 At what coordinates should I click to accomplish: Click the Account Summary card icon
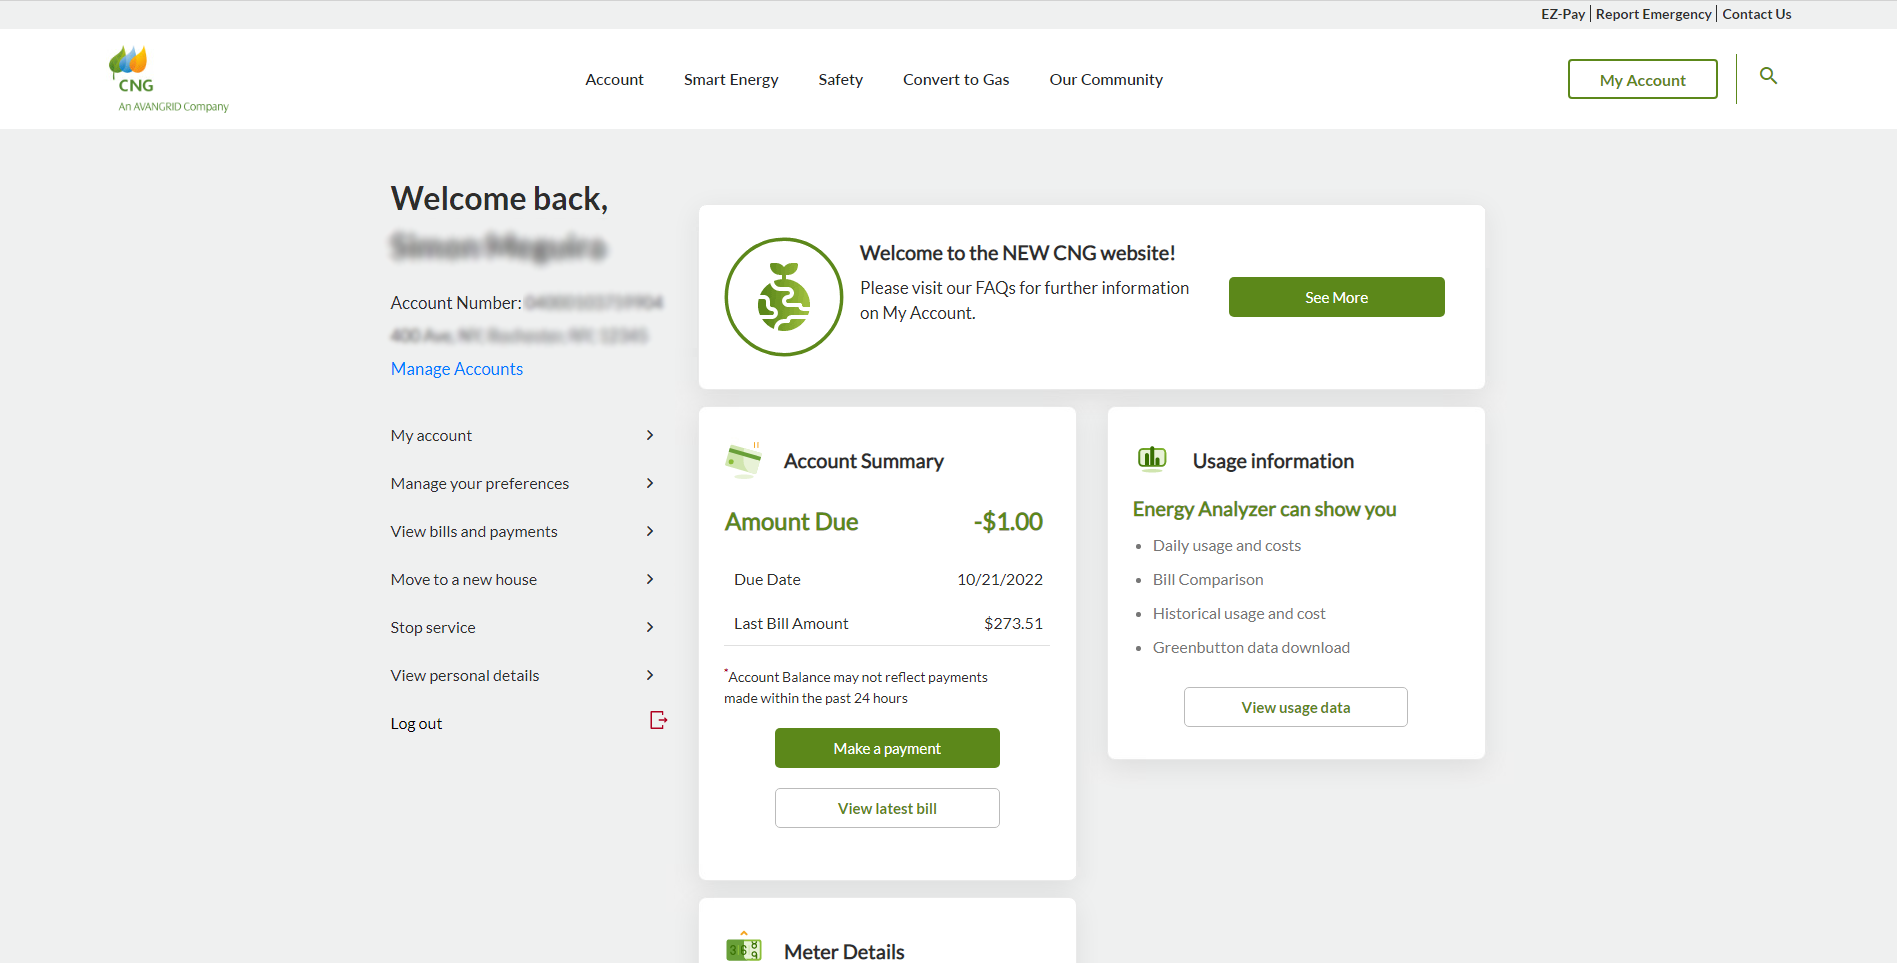743,460
